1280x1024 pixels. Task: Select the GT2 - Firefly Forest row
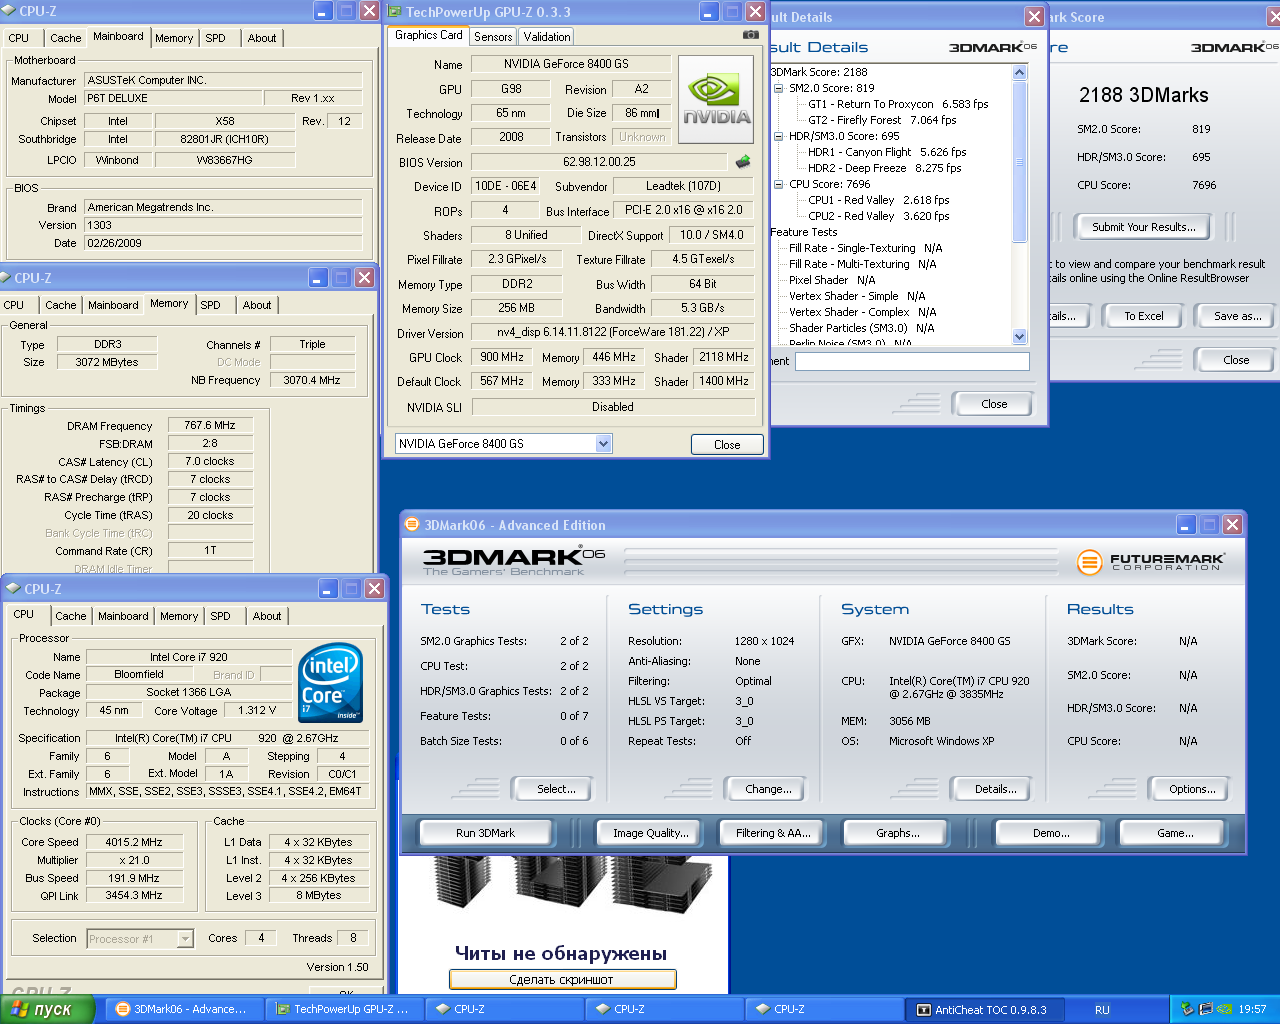882,120
